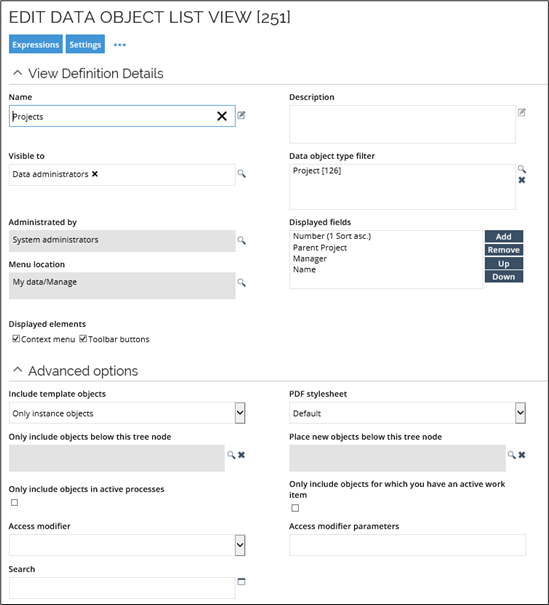Open search lookup for Menu location
The height and width of the screenshot is (605, 549).
(x=242, y=282)
